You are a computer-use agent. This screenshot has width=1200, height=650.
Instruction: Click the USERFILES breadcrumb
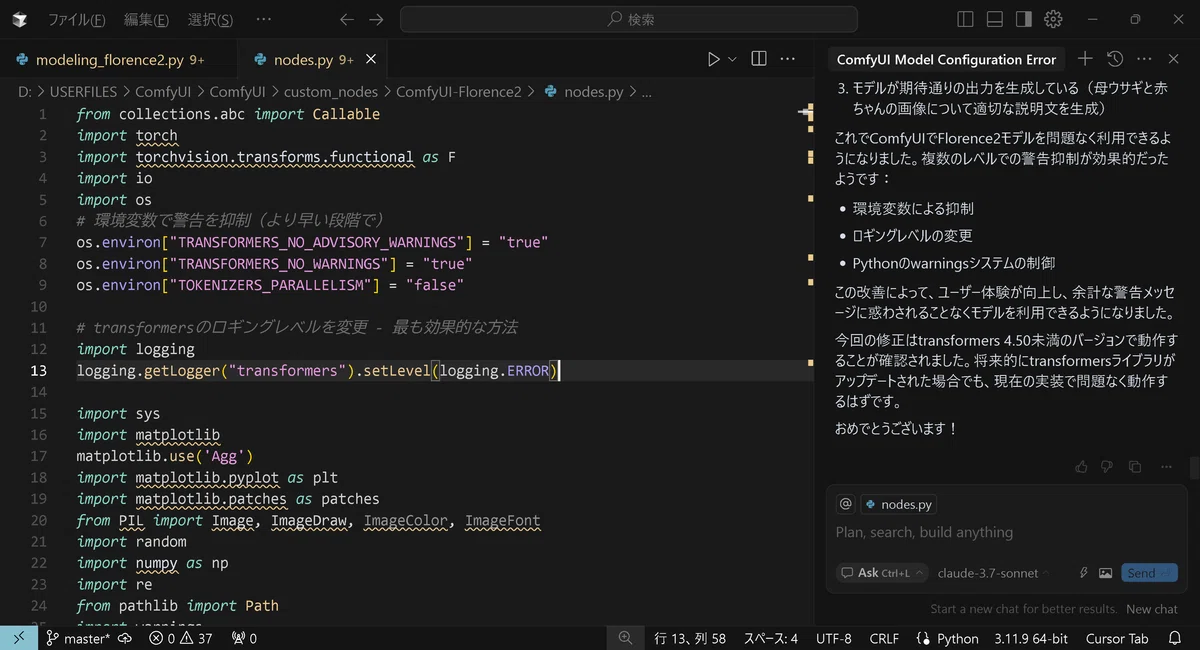83,92
